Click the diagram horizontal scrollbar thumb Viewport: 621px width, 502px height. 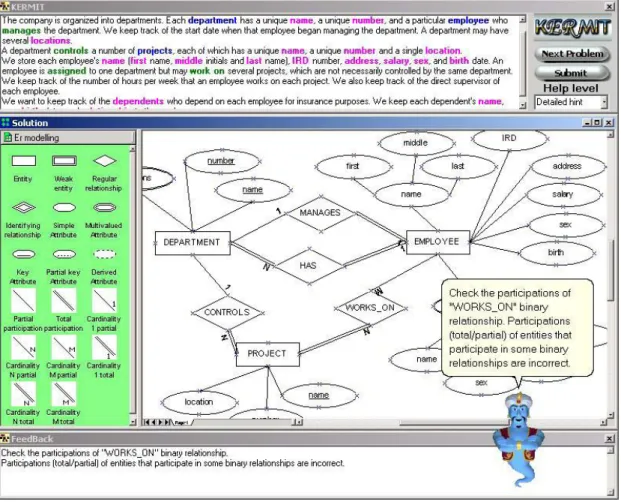(x=455, y=423)
